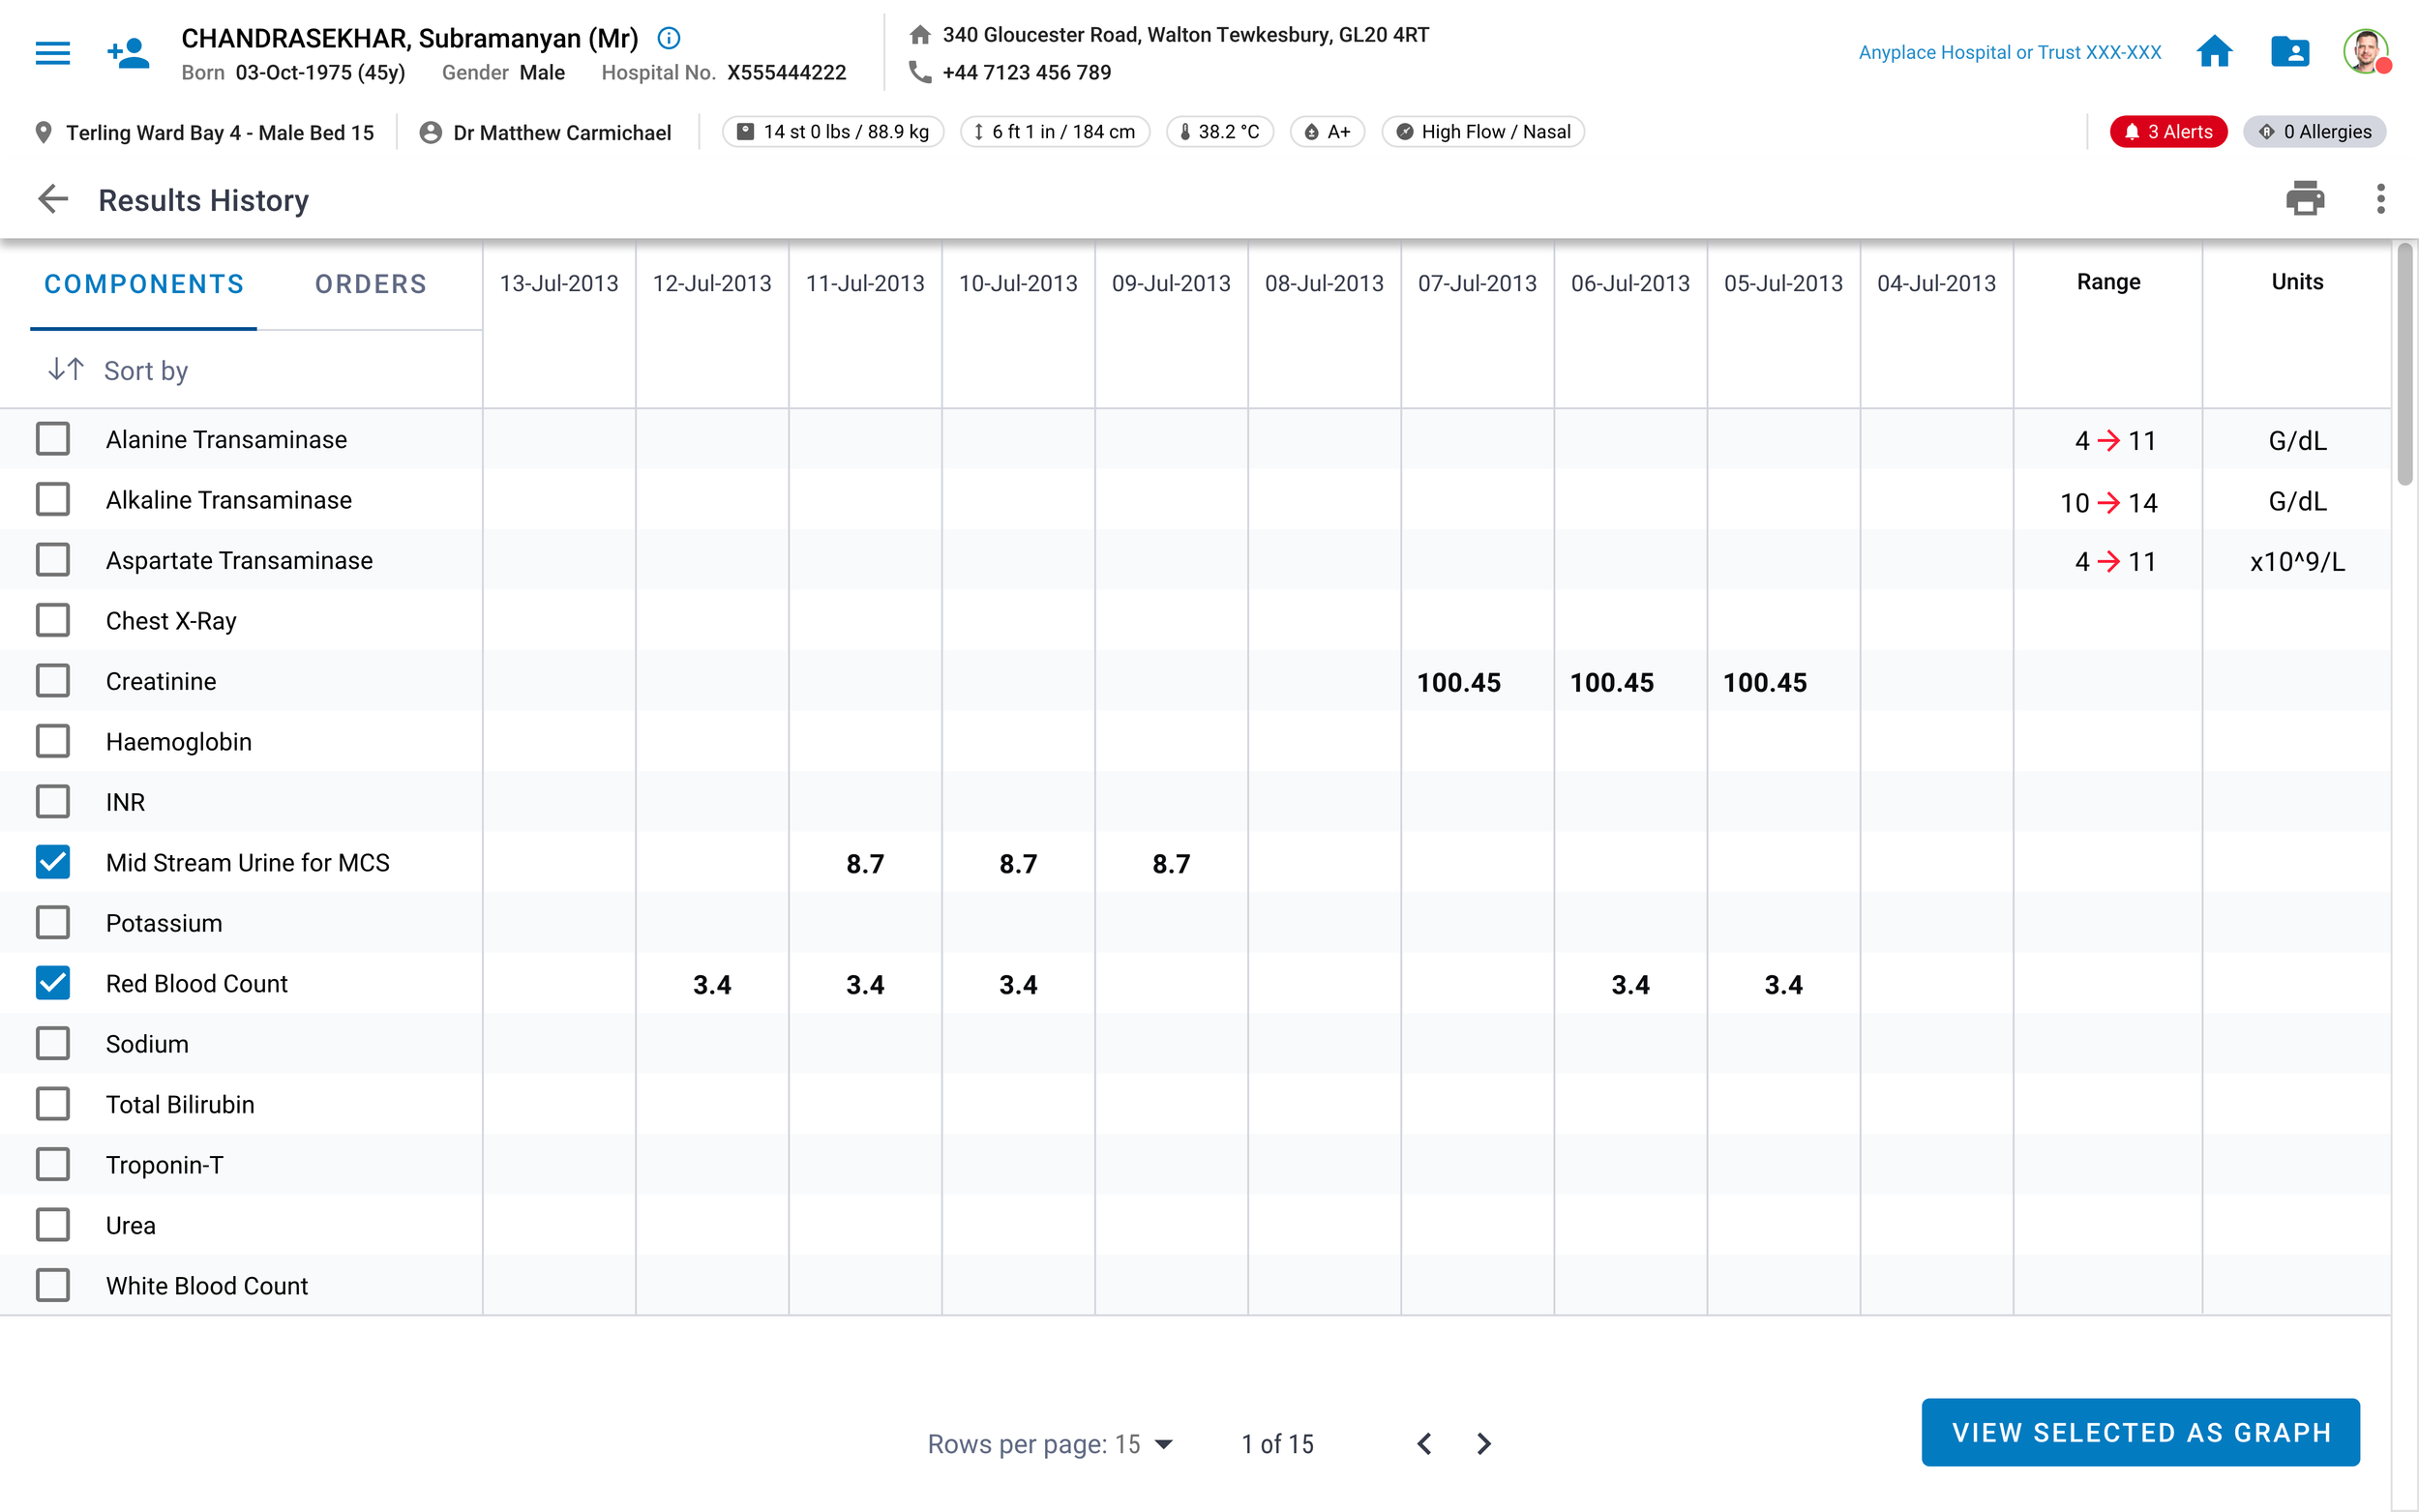Go back using the arrow icon
The image size is (2419, 1512).
pos(53,199)
